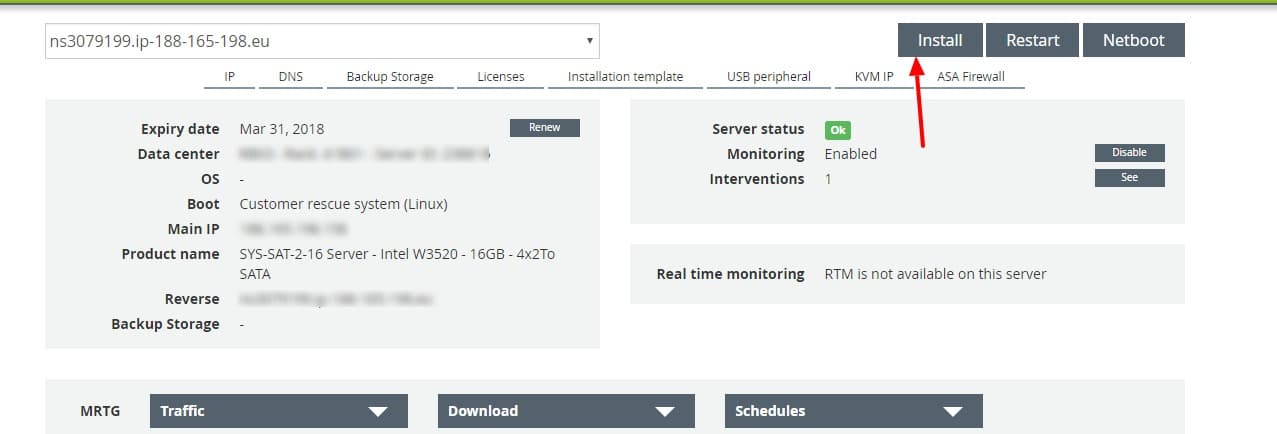The image size is (1277, 434).
Task: Click Renew next to expiry date
Action: [544, 128]
